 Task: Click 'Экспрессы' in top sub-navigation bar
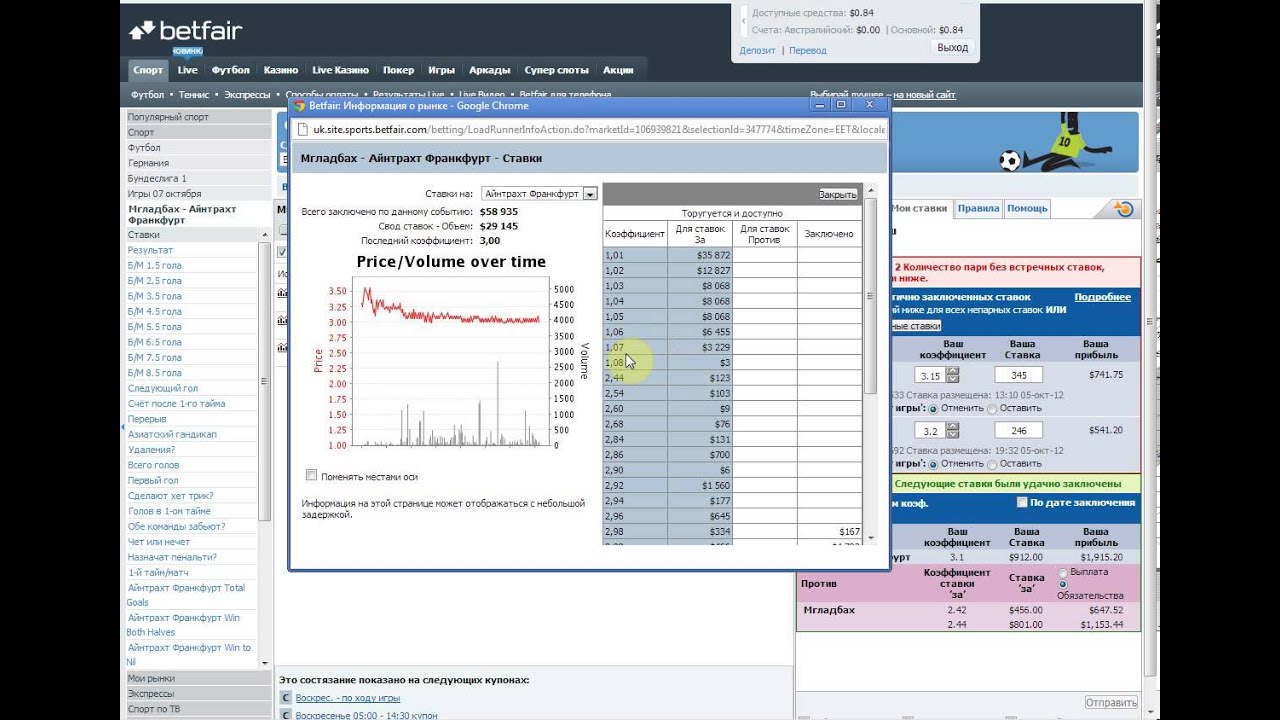click(247, 95)
